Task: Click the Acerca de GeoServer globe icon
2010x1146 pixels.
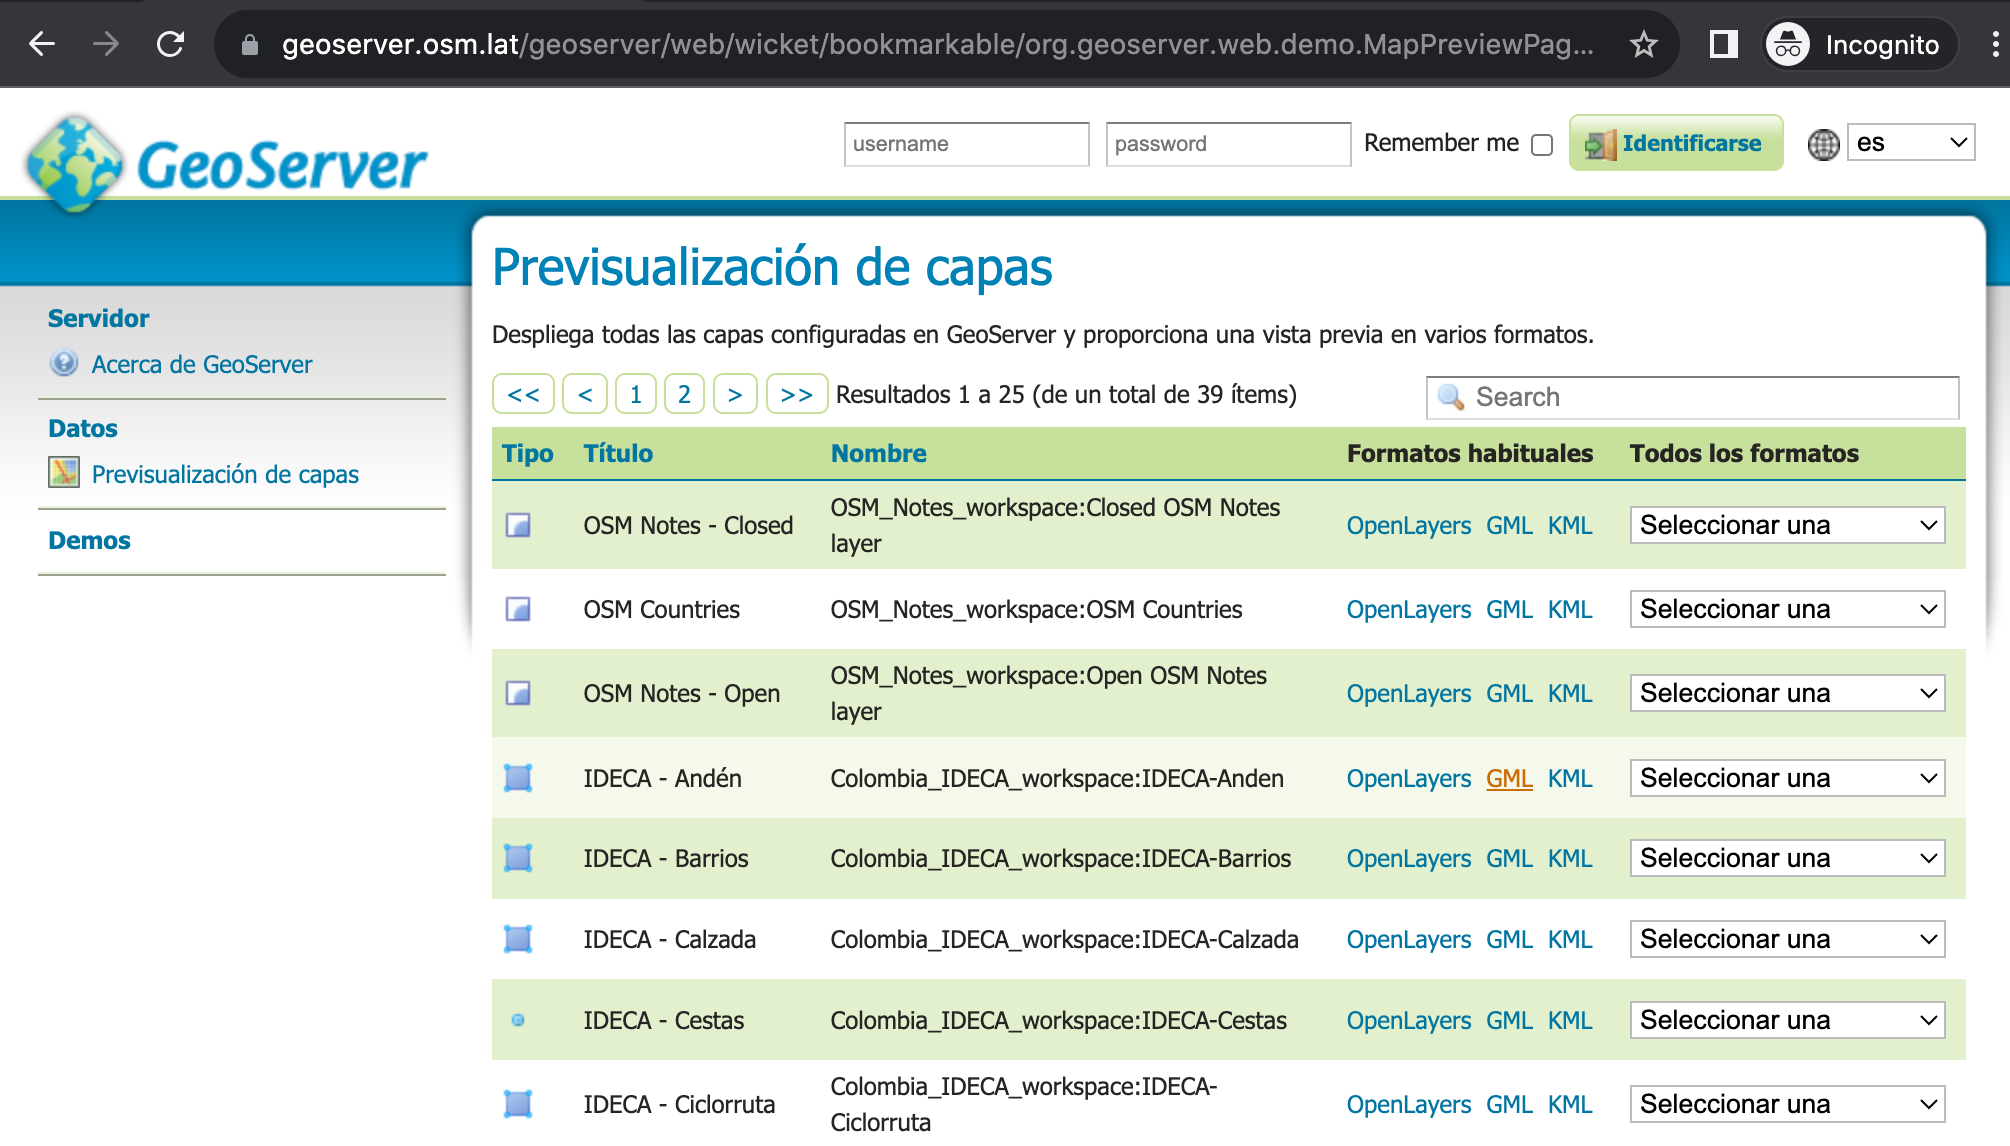Action: point(64,363)
